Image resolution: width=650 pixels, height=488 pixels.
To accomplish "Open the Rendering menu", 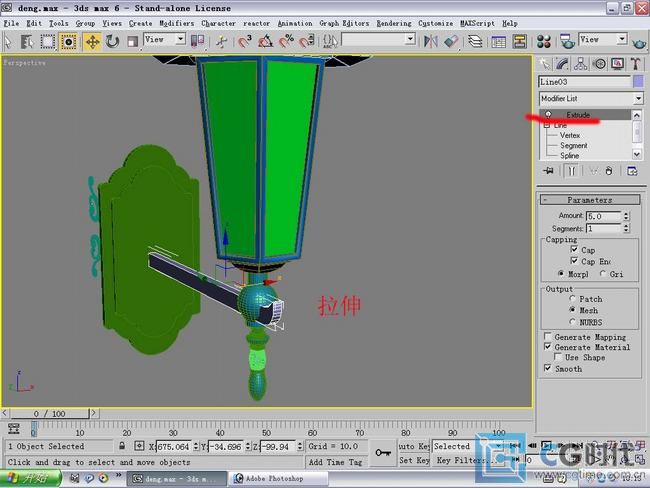I will tap(394, 23).
